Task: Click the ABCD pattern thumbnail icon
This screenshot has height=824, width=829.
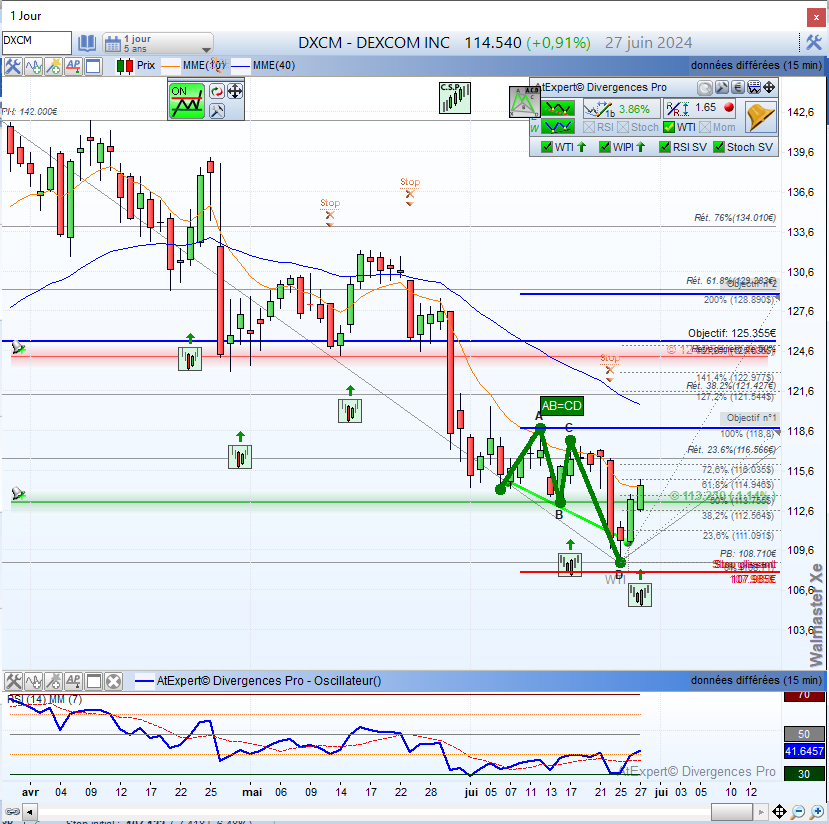Action: tap(524, 102)
